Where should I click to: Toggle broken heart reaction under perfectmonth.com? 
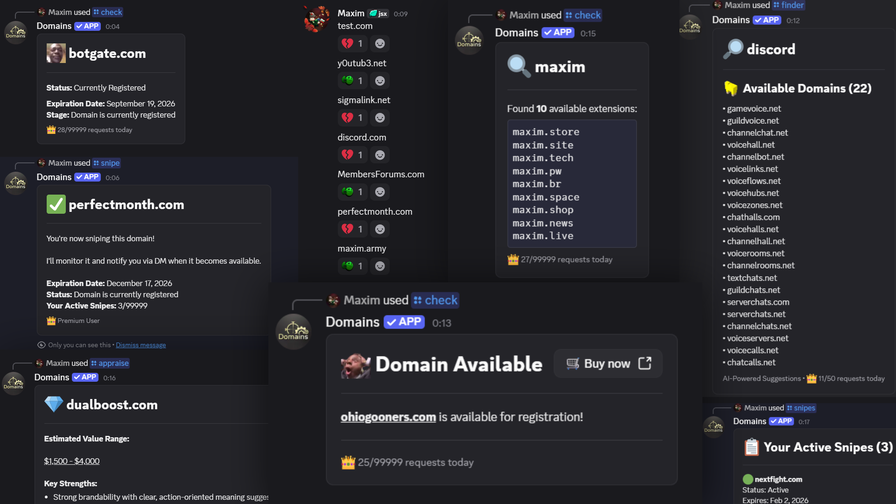(x=352, y=229)
